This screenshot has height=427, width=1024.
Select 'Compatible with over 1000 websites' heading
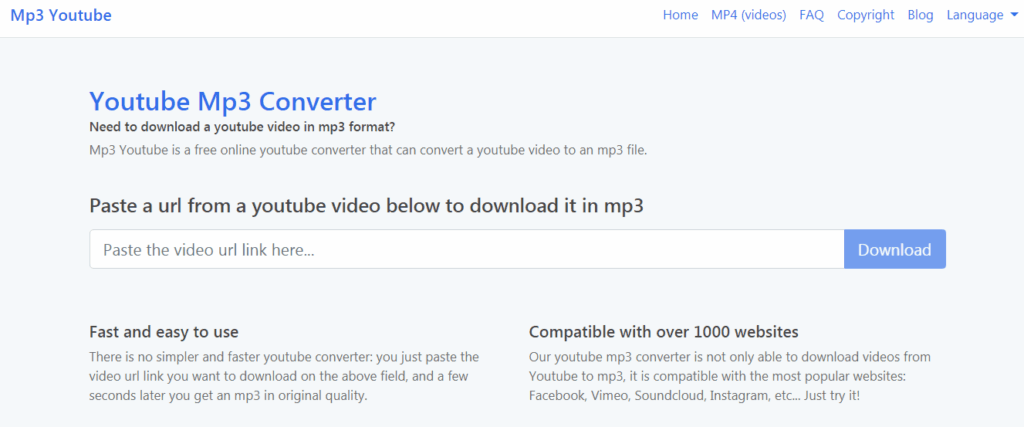pyautogui.click(x=664, y=332)
